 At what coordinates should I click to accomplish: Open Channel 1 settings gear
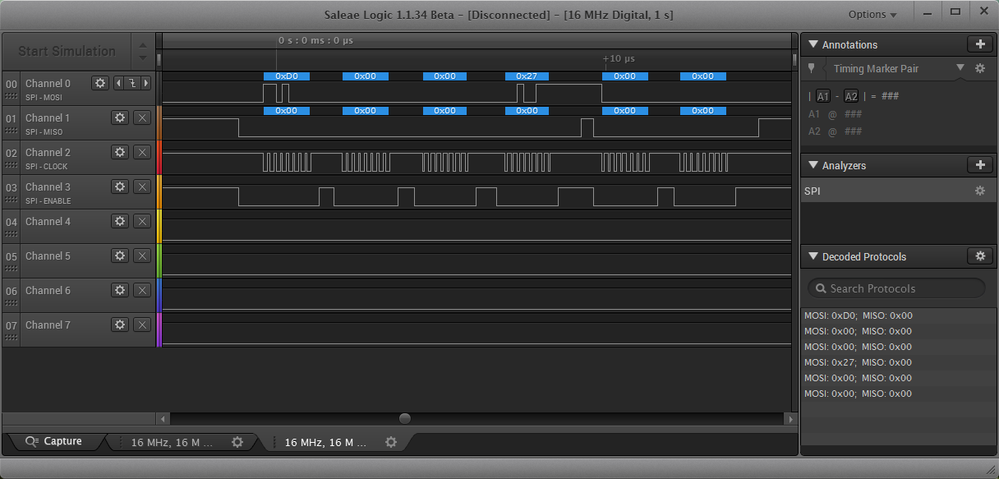pos(120,117)
